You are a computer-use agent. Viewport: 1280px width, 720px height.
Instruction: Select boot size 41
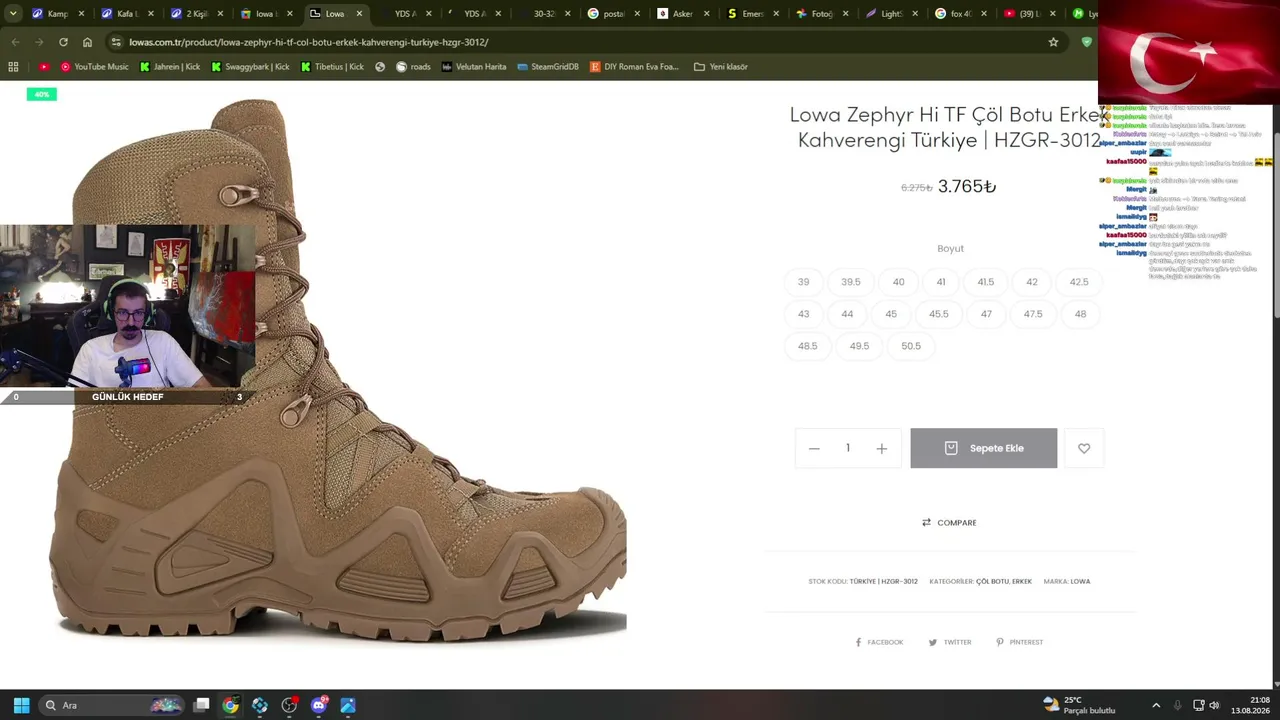[x=941, y=282]
